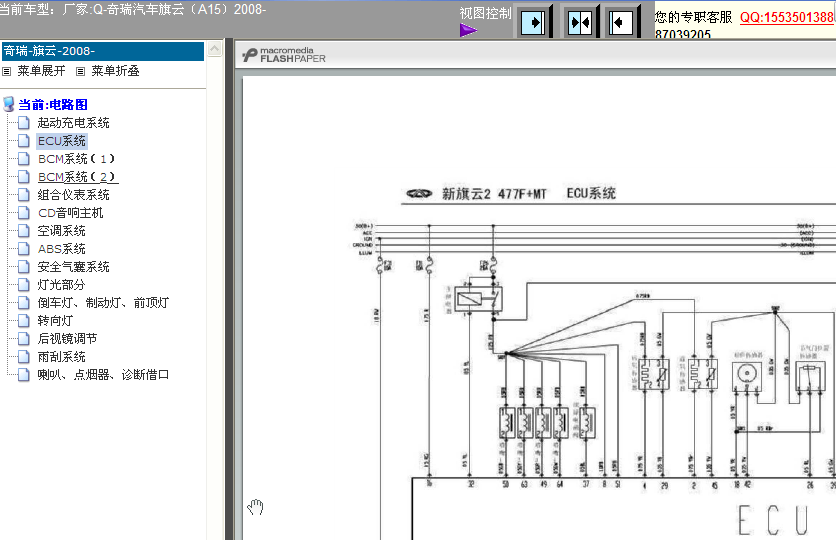Select the 当前:电路图 root node
The image size is (836, 540).
tap(53, 104)
